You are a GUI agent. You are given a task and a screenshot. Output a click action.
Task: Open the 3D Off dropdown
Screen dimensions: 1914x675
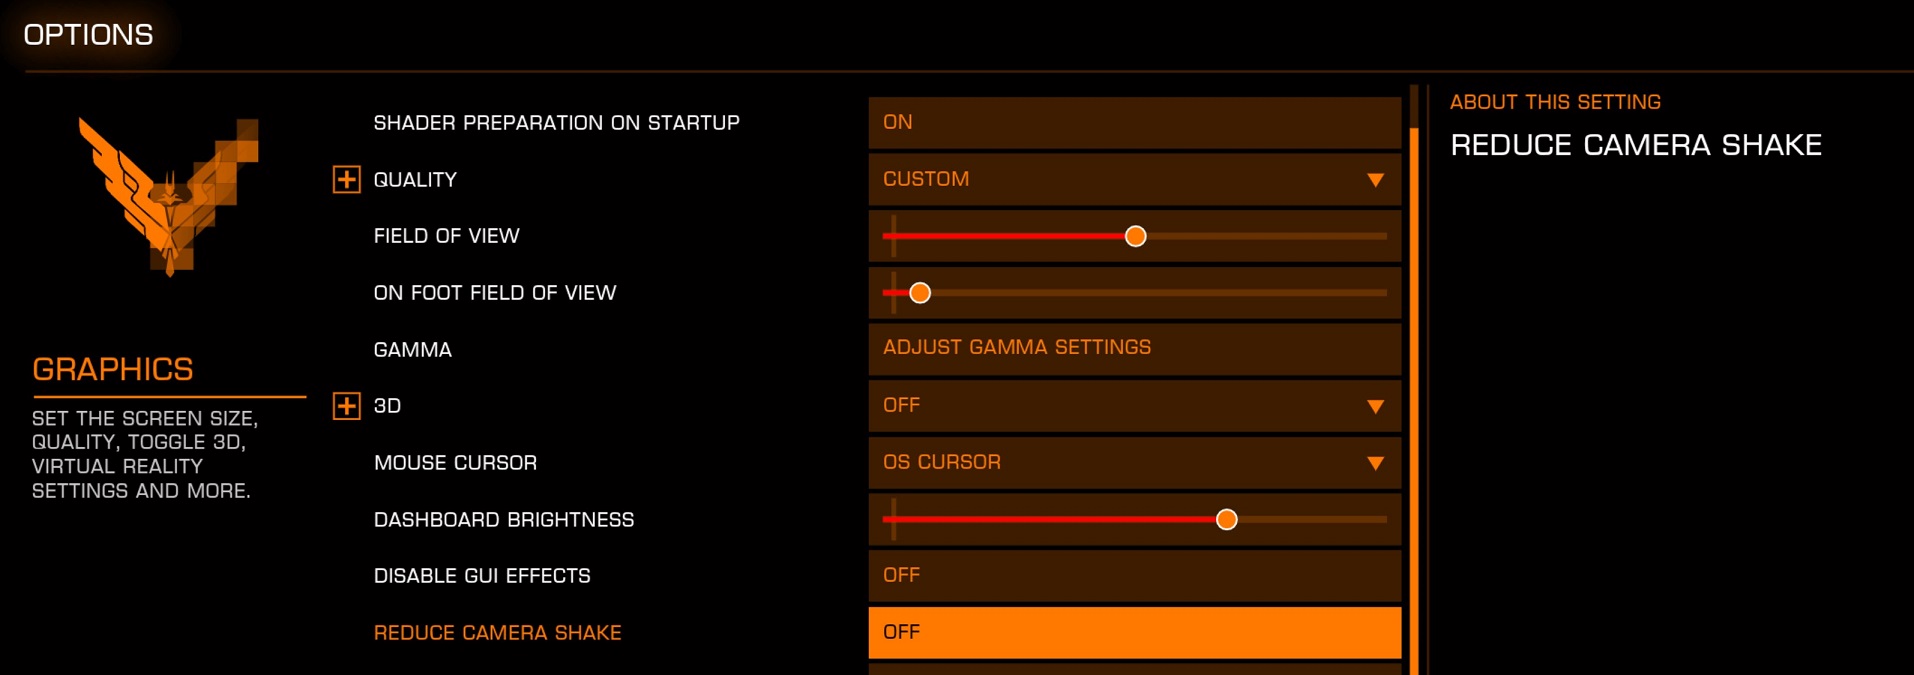coord(1134,405)
